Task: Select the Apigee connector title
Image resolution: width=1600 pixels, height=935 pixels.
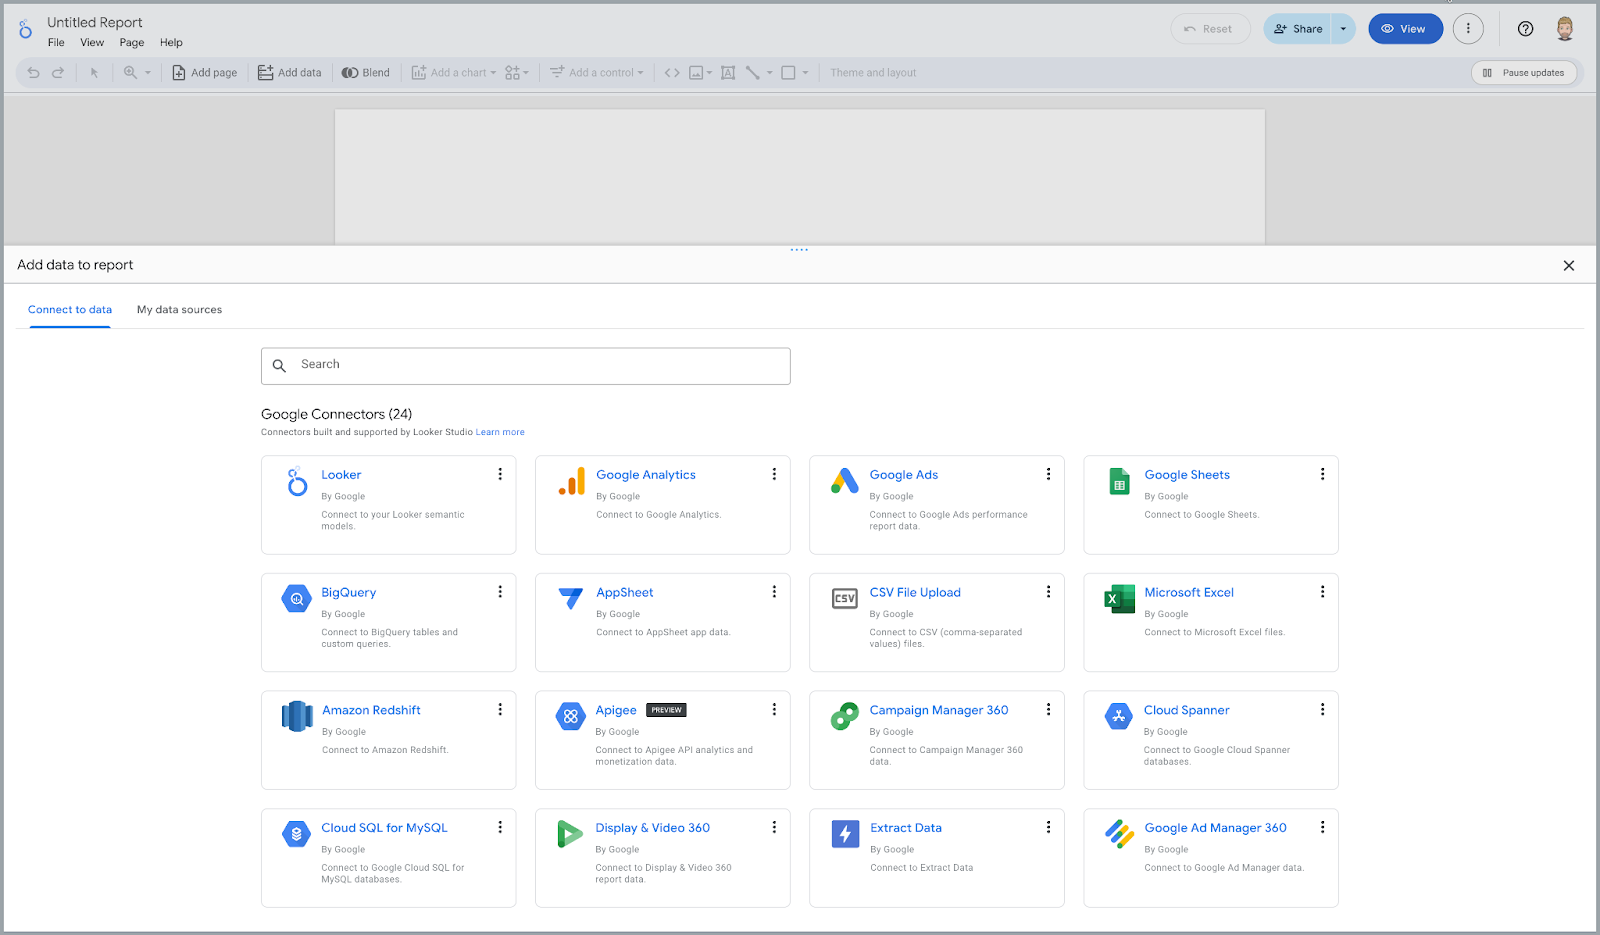Action: tap(616, 710)
